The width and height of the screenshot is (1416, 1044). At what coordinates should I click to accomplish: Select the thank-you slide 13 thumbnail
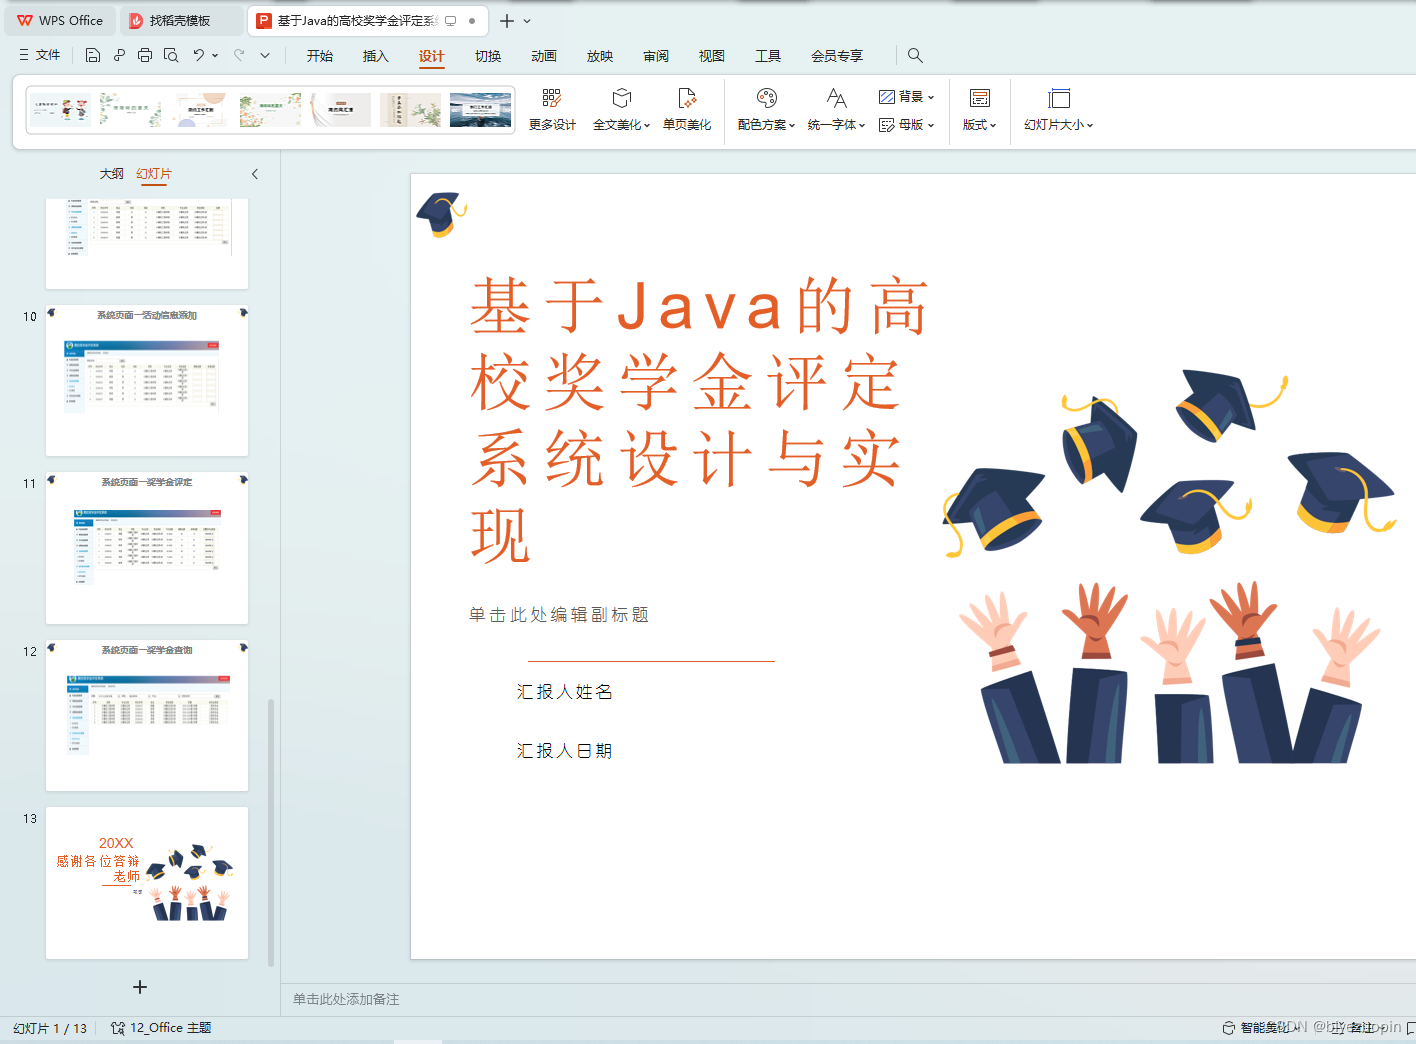tap(146, 882)
